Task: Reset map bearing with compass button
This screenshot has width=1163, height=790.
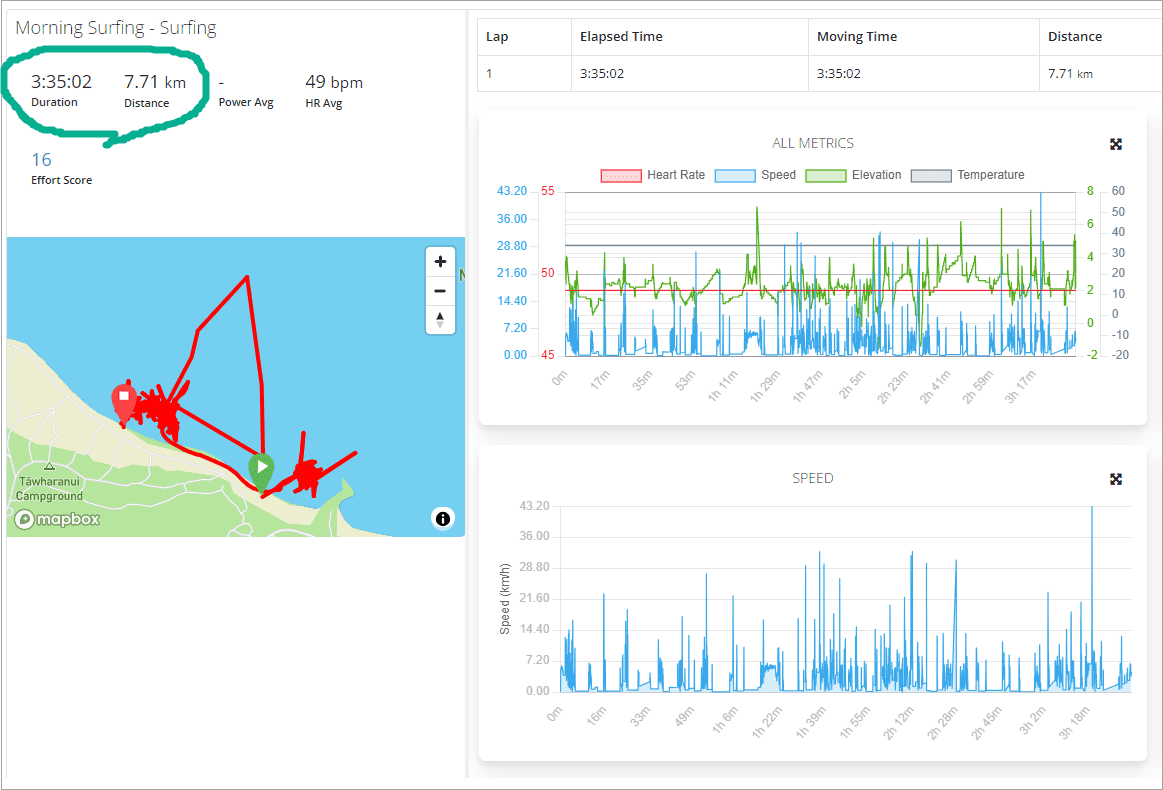Action: [440, 320]
